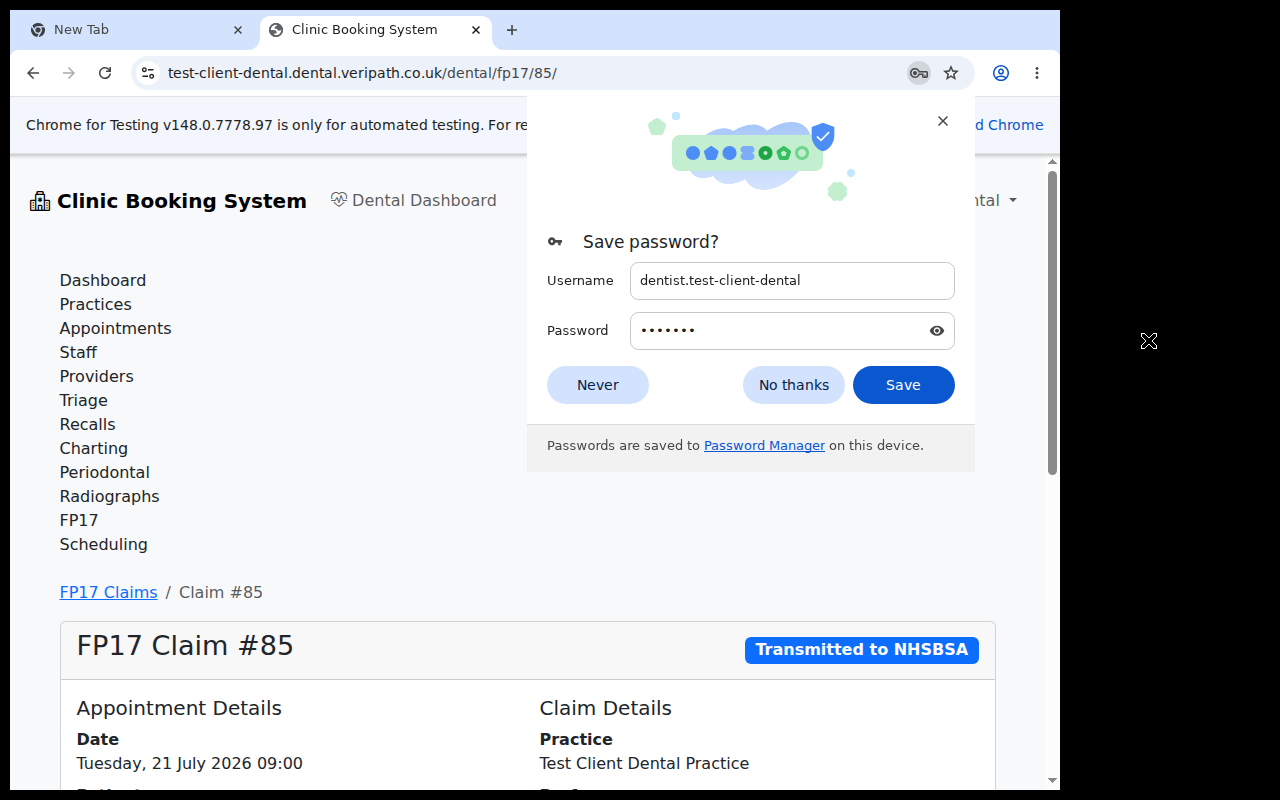This screenshot has width=1280, height=800.
Task: Click the FP17 Claims breadcrumb link
Action: coord(108,592)
